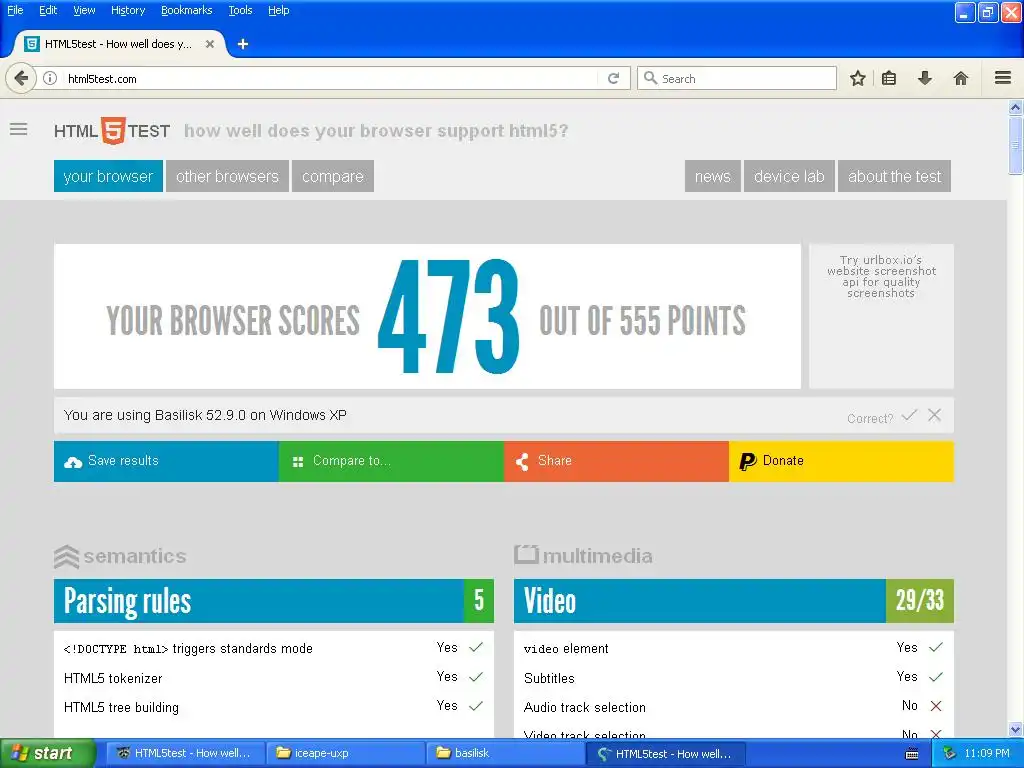
Task: Click checkmark next to Subtitles row
Action: point(936,677)
